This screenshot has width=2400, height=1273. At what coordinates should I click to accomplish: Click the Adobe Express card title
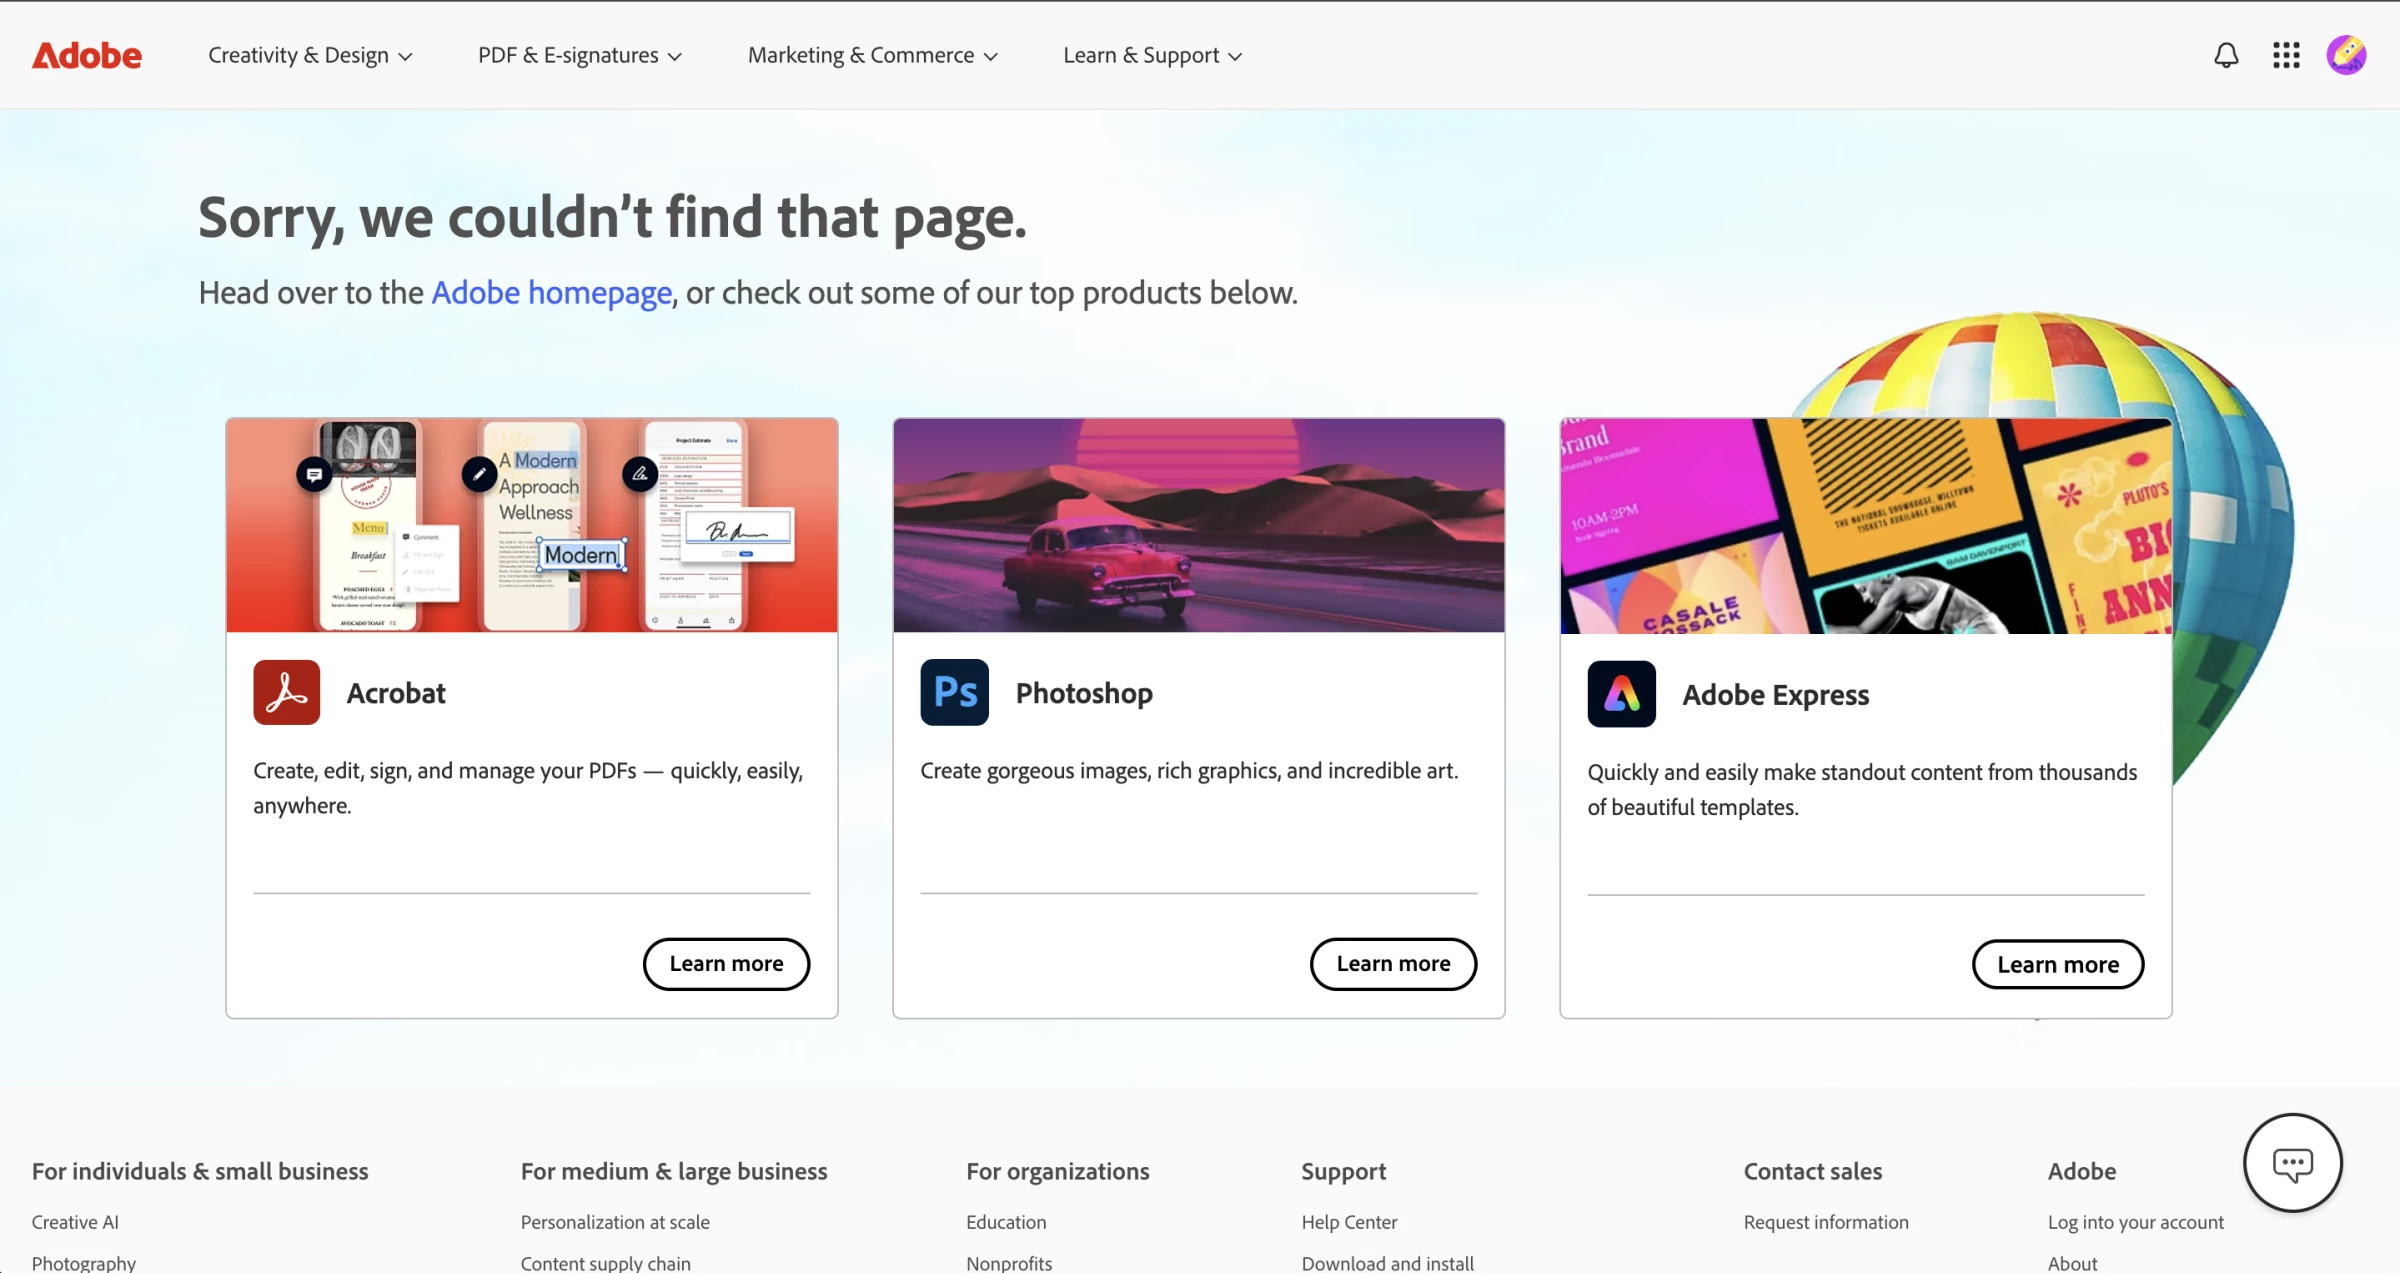point(1776,695)
